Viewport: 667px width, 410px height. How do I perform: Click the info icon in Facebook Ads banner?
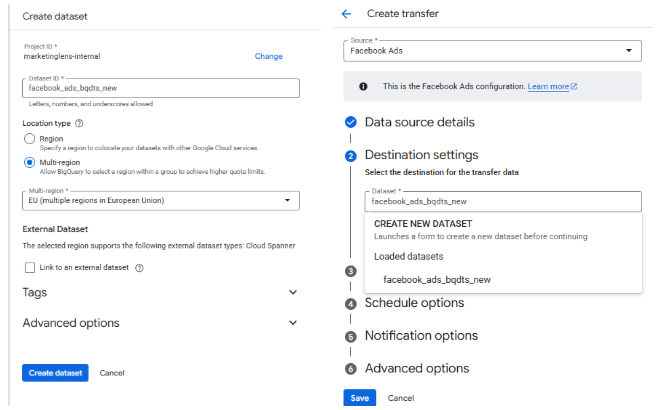(362, 86)
